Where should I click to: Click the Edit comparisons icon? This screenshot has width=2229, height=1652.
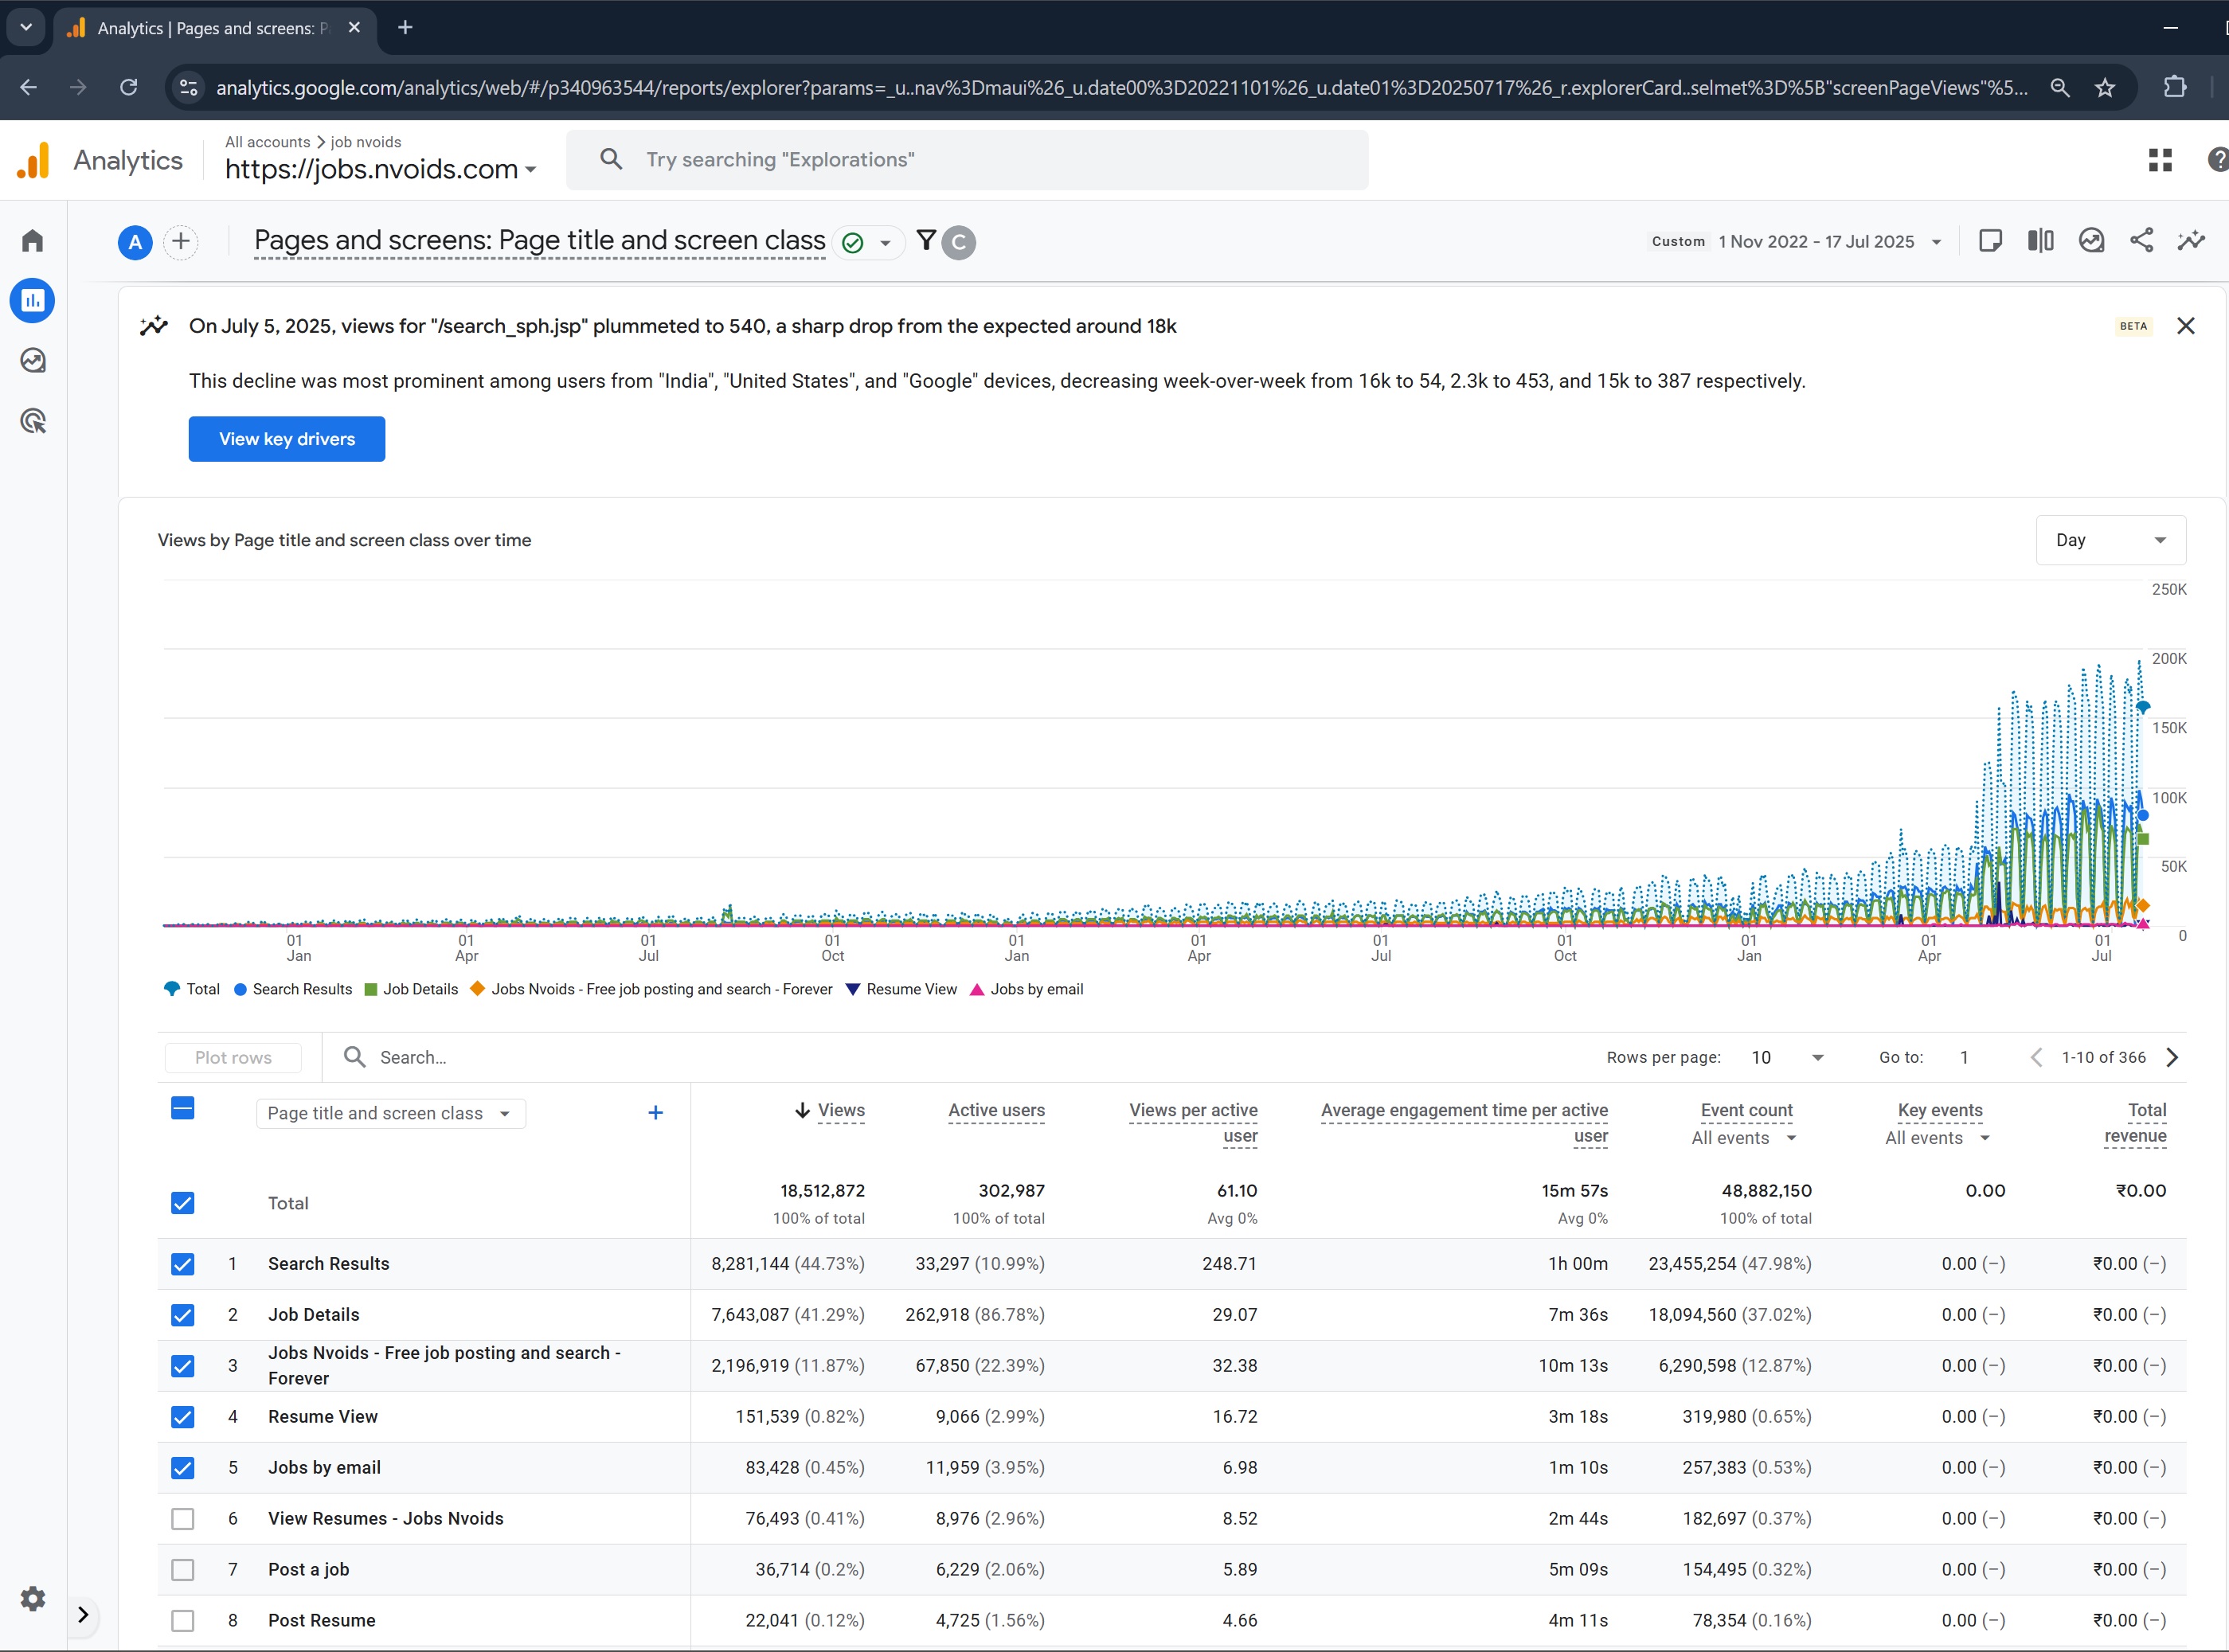[x=2040, y=241]
